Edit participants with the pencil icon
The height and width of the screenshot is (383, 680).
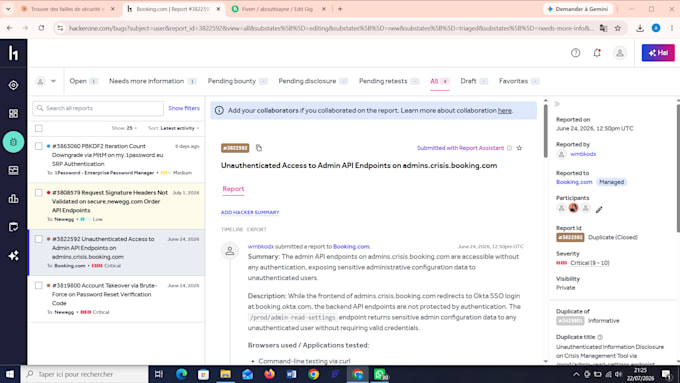coord(599,210)
